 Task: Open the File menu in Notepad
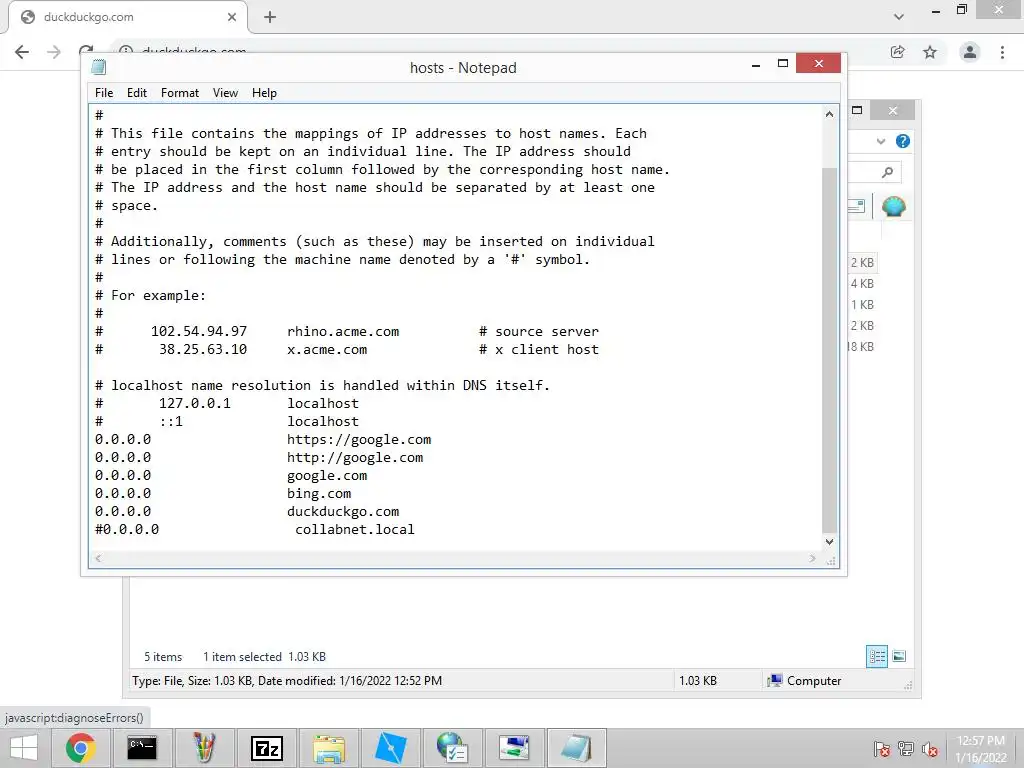(x=104, y=93)
